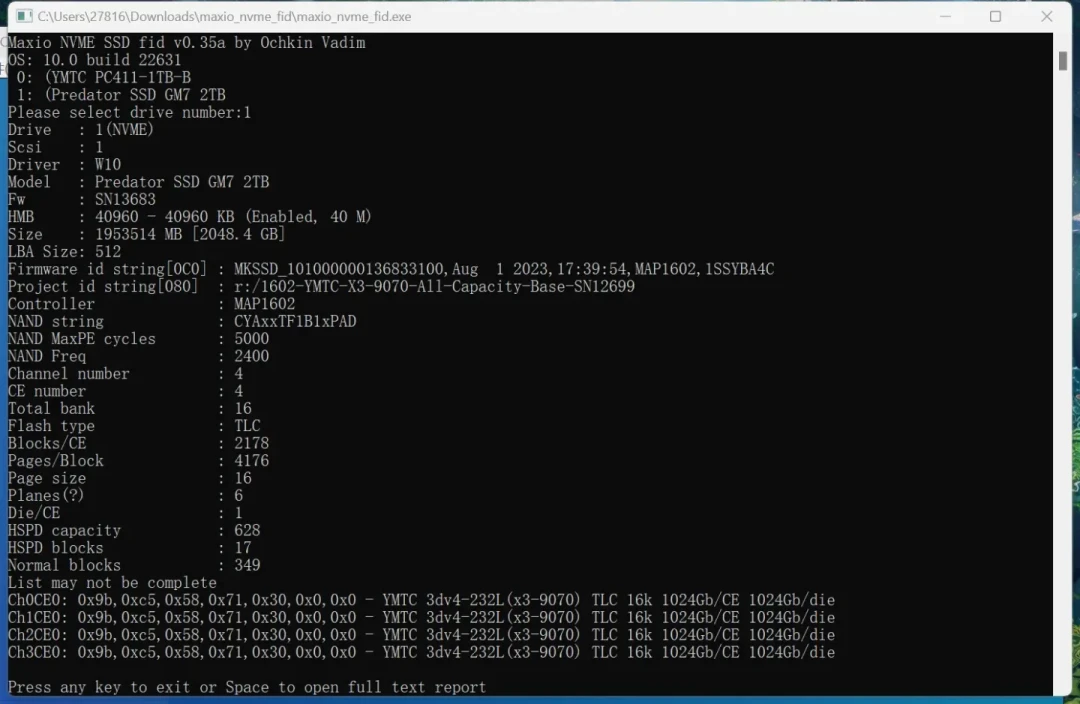Click the Firmware id string 'MKSSD_101000000136833100'

coord(339,269)
